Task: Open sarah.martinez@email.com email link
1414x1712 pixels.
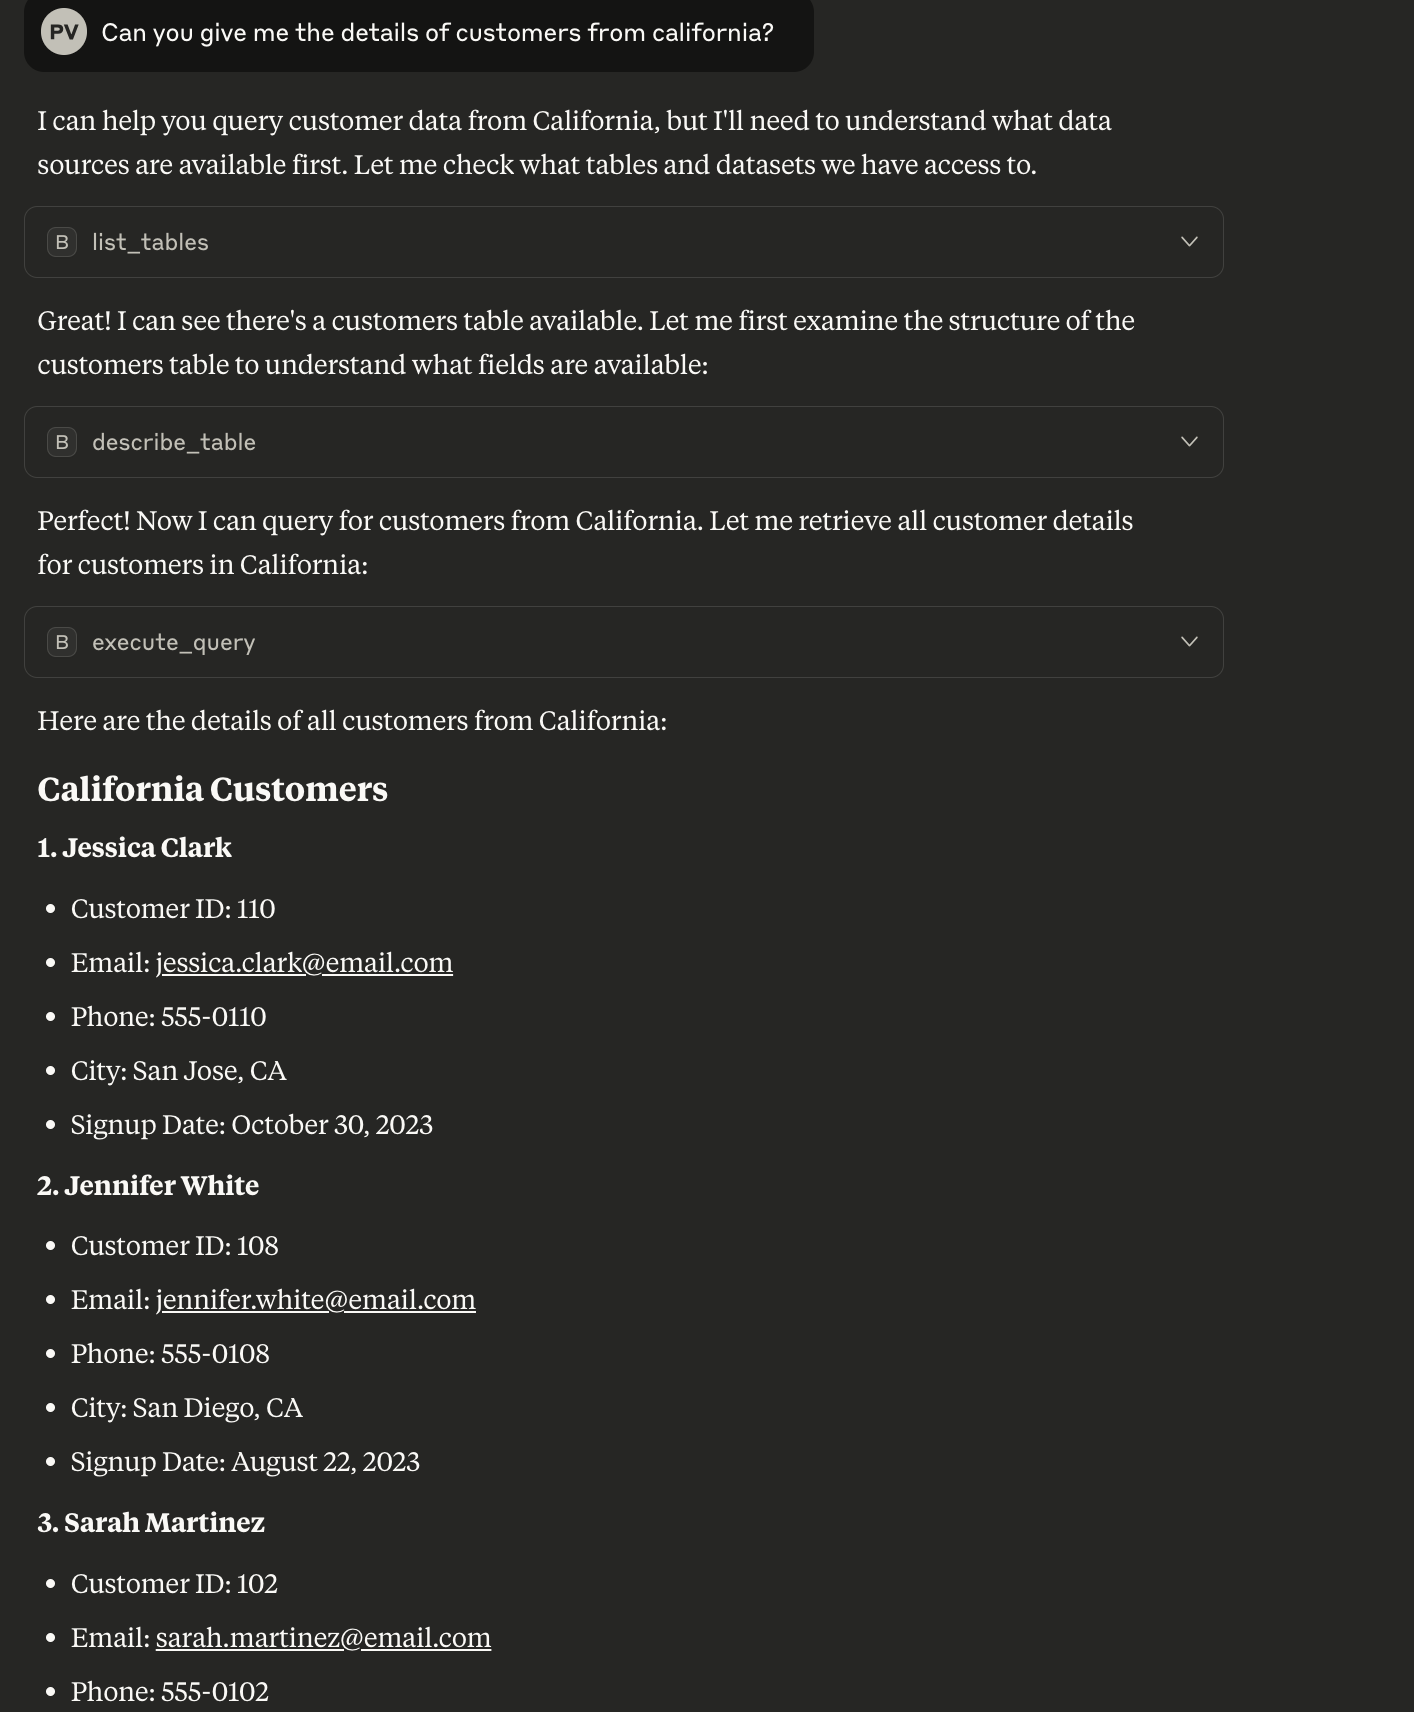Action: pyautogui.click(x=323, y=1638)
